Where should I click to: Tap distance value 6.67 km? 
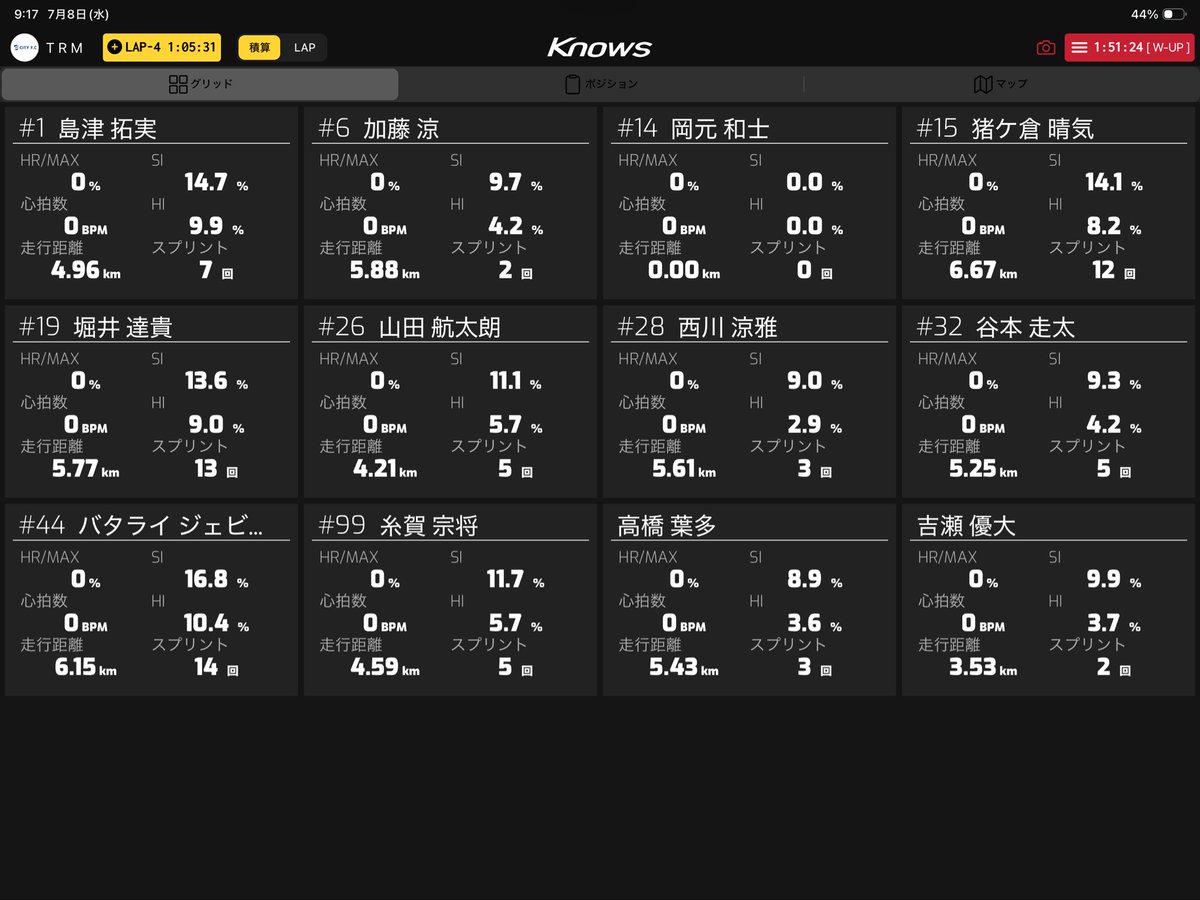click(x=984, y=270)
